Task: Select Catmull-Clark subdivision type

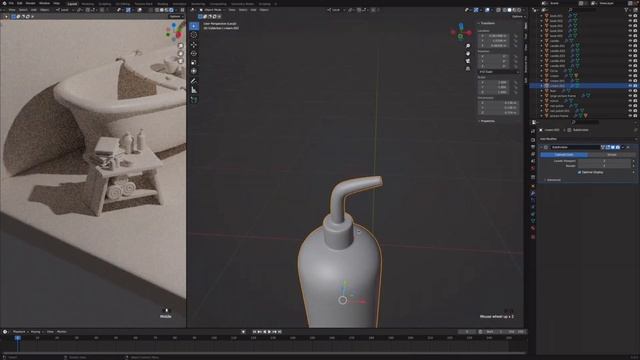Action: 564,155
